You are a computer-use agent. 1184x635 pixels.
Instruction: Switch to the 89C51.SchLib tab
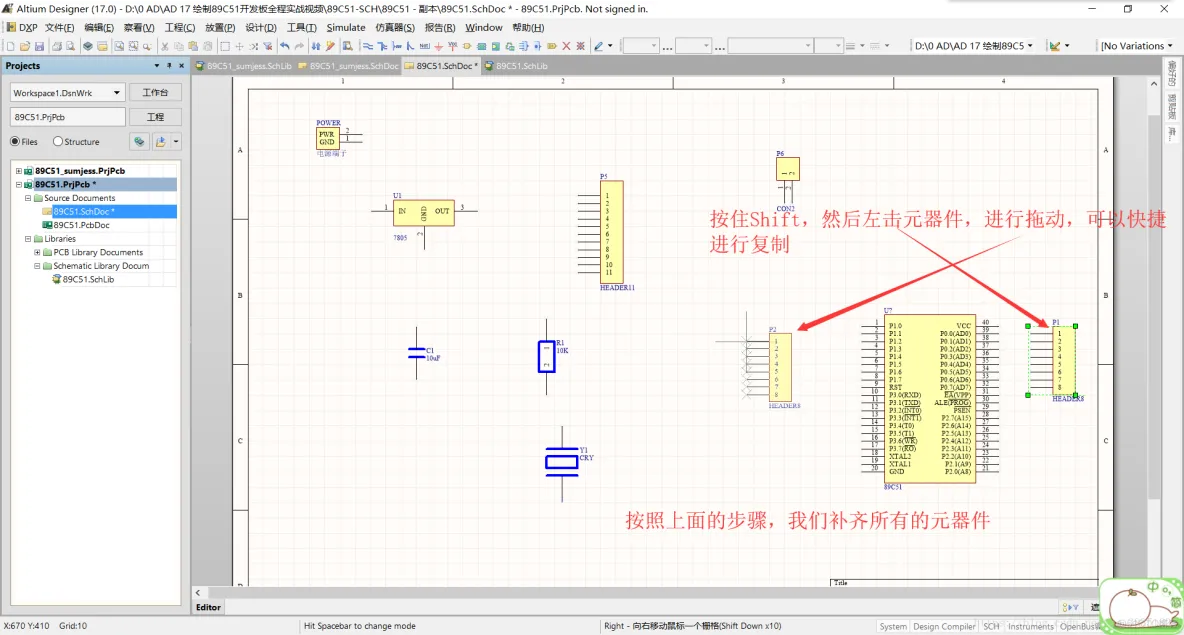tap(516, 66)
